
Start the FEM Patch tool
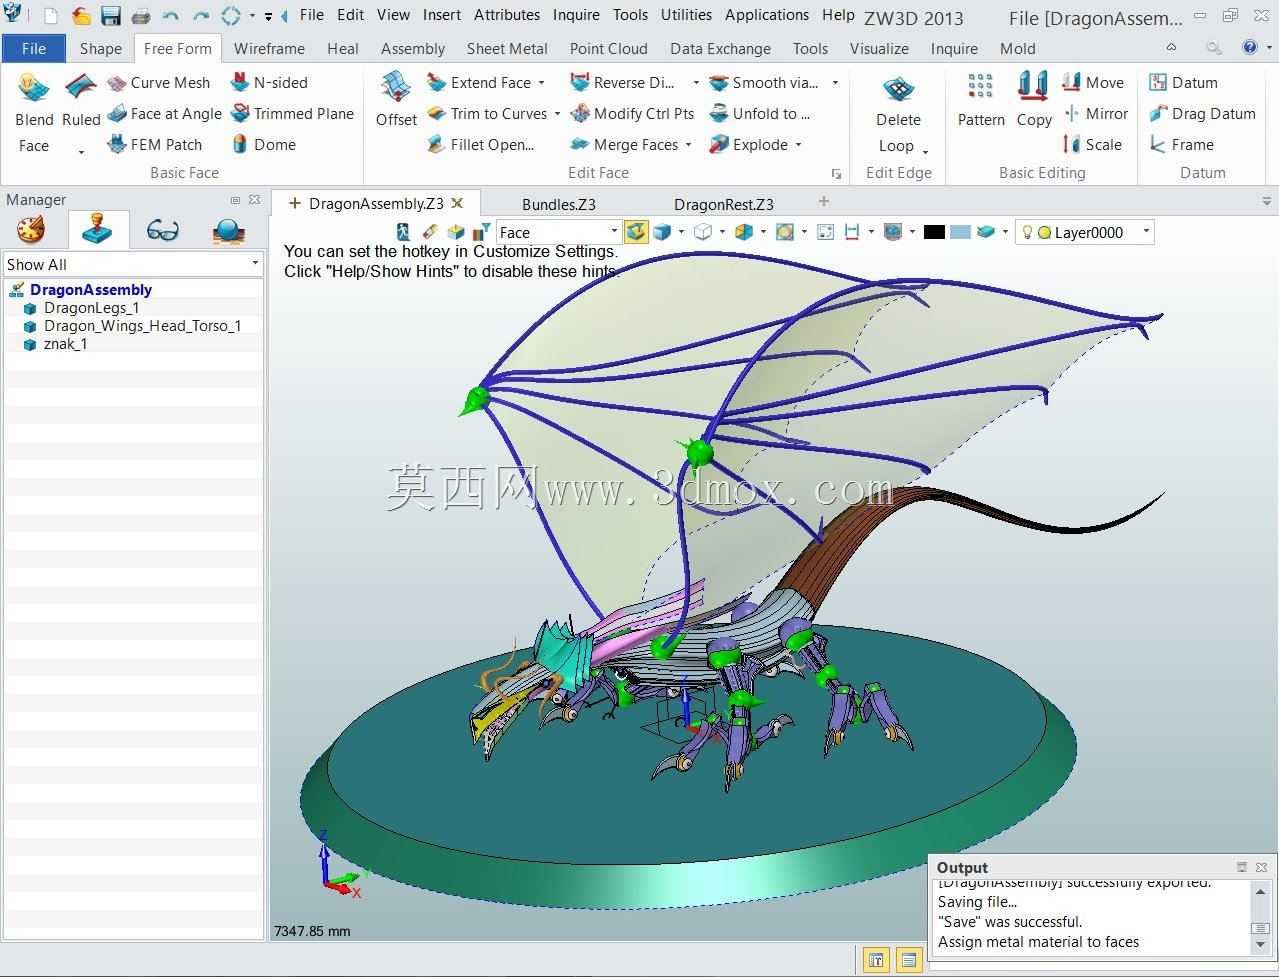point(155,145)
